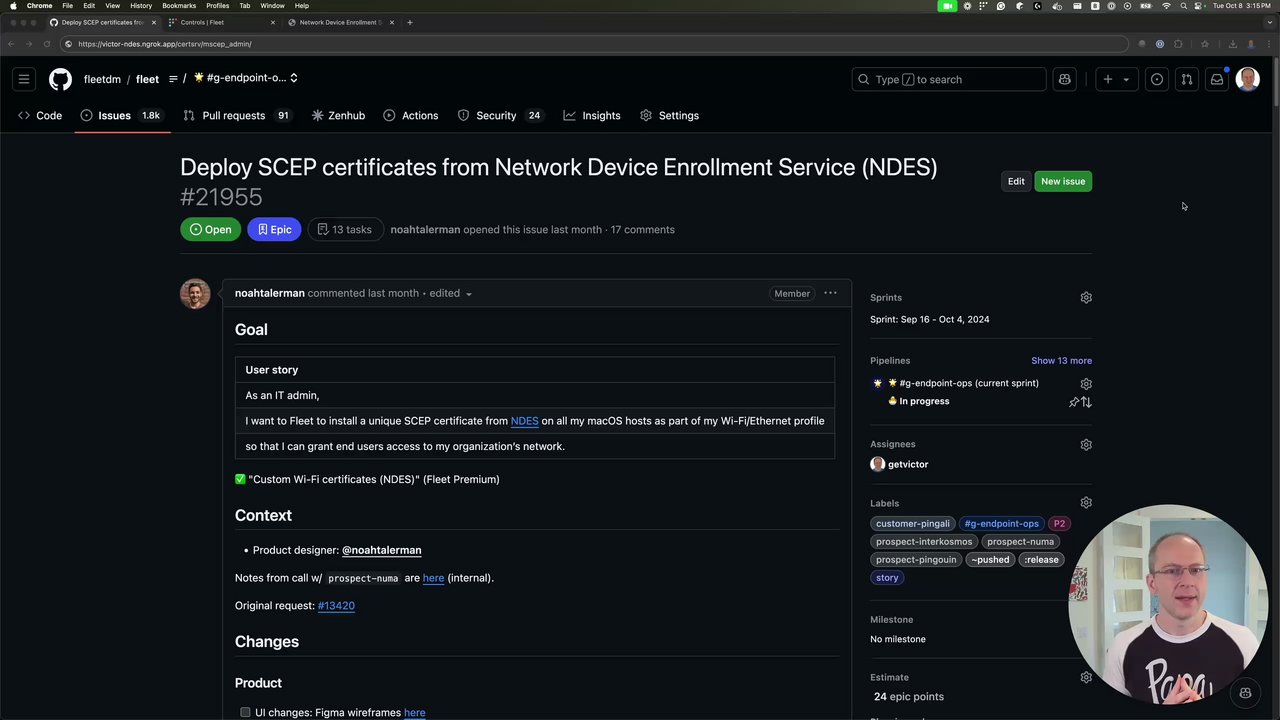Click the Labels gear icon

coord(1086,503)
